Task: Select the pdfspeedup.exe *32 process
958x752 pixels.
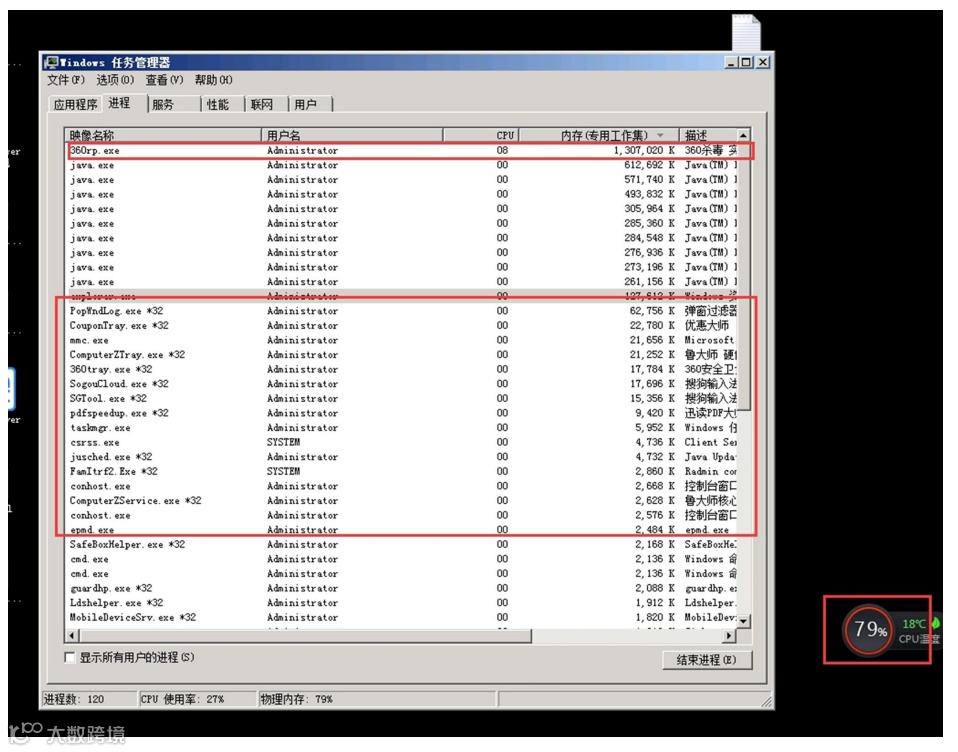Action: [401, 413]
